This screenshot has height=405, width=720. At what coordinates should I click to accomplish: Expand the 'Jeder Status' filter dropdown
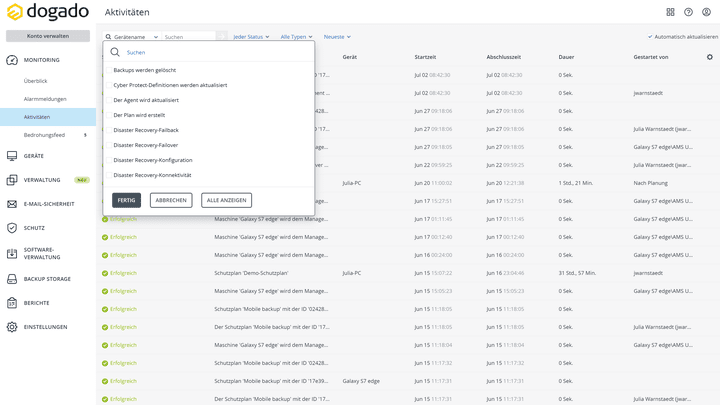(251, 37)
